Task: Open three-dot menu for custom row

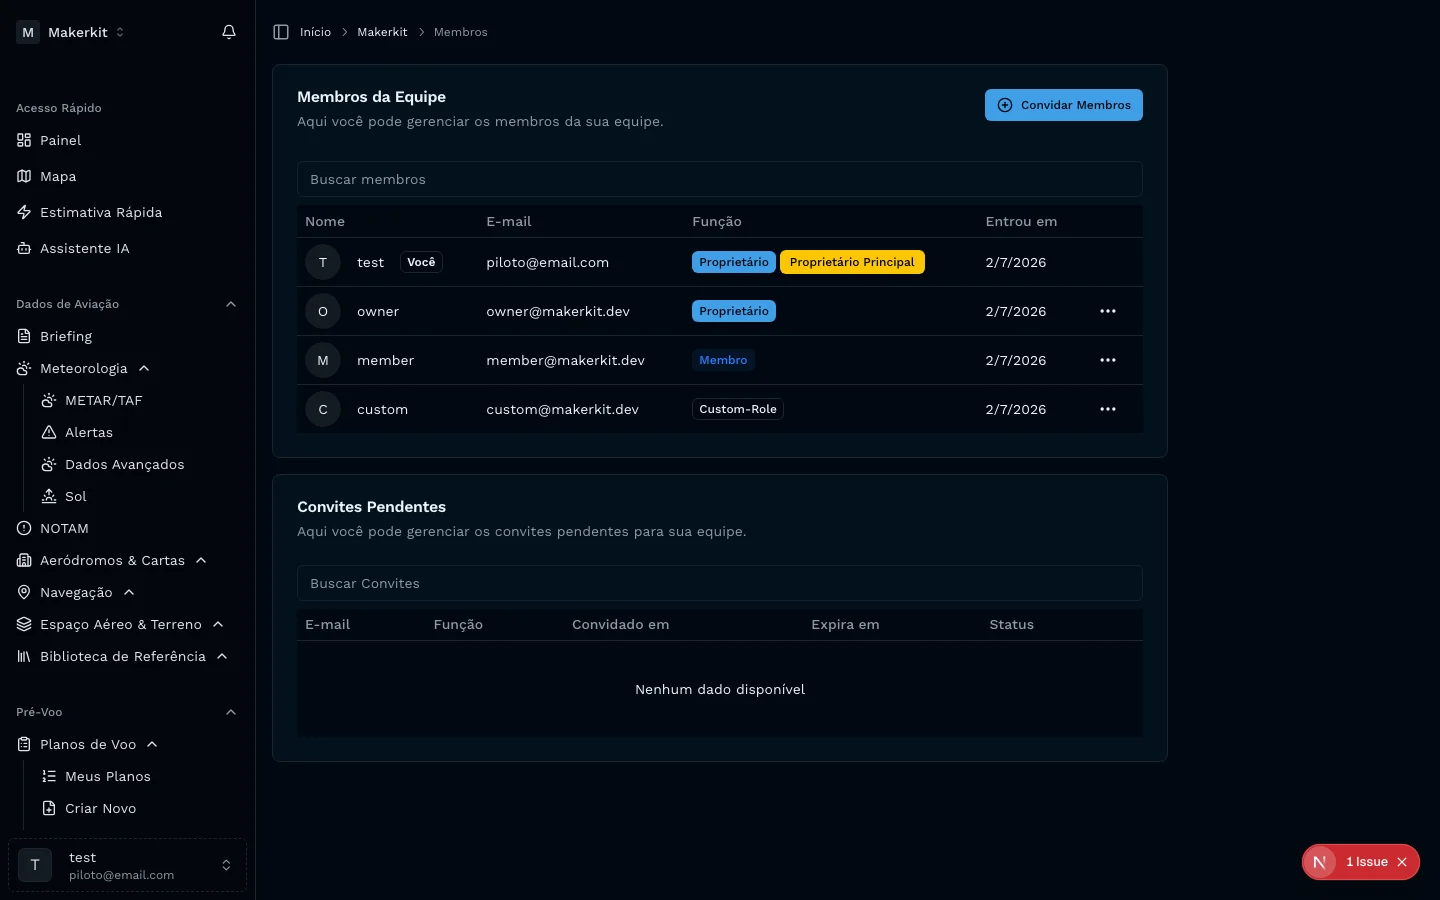Action: [x=1107, y=409]
